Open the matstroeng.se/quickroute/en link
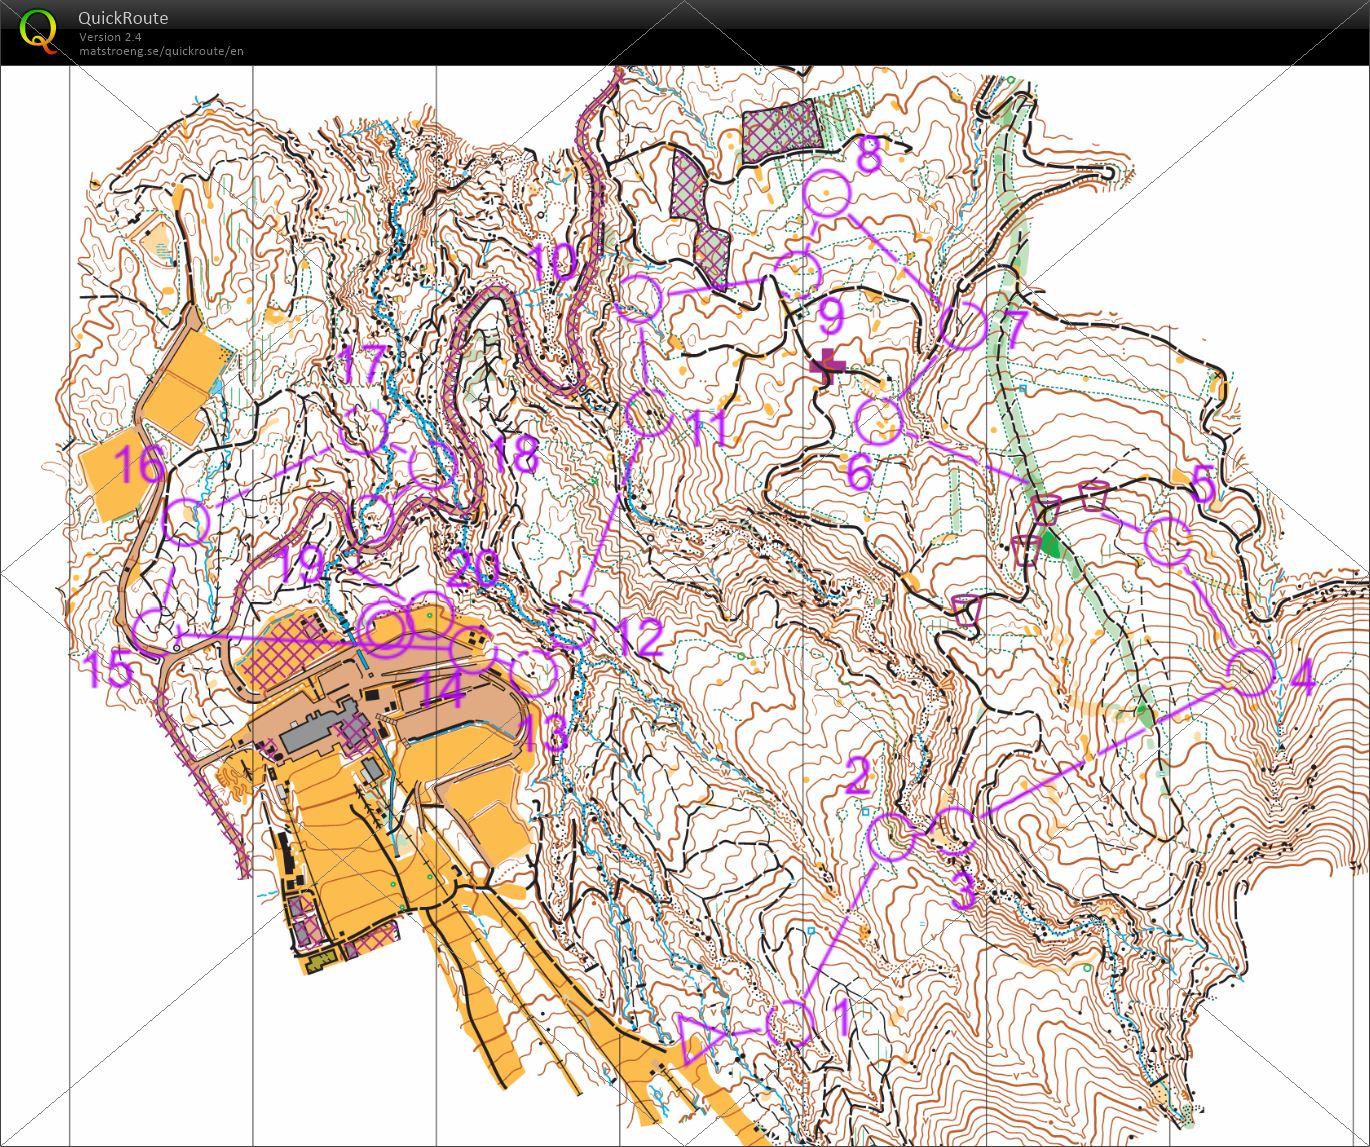Viewport: 1370px width, 1147px height. (x=161, y=51)
